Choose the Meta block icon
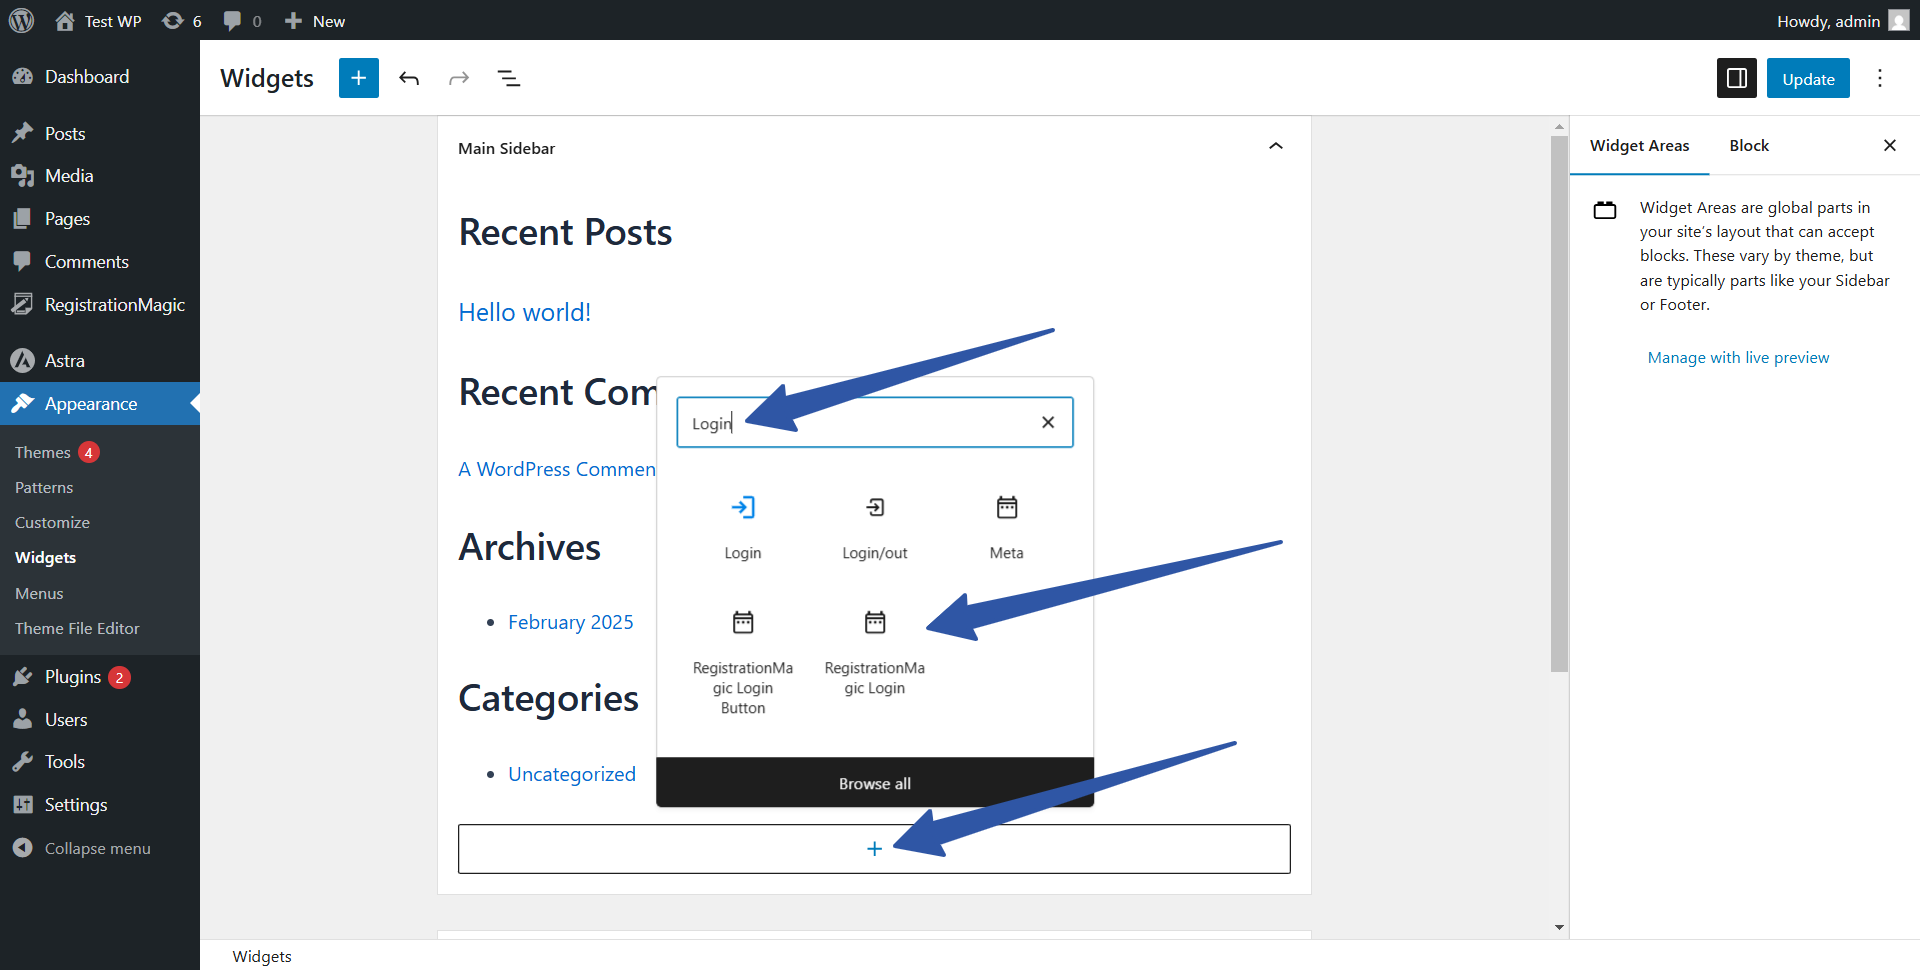 pos(1006,508)
